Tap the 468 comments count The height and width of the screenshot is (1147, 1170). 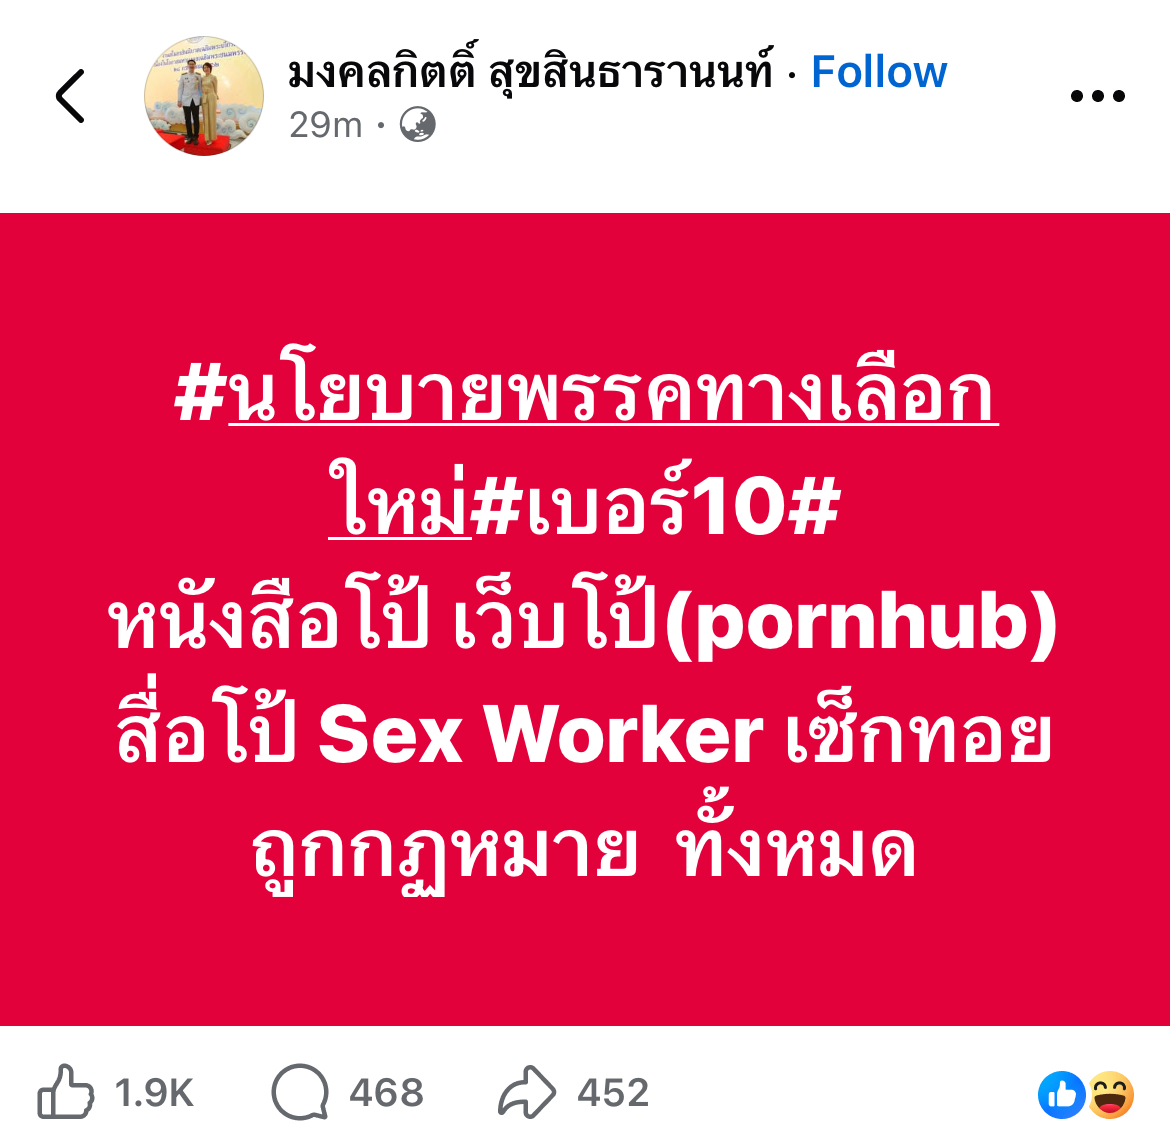click(x=387, y=1093)
